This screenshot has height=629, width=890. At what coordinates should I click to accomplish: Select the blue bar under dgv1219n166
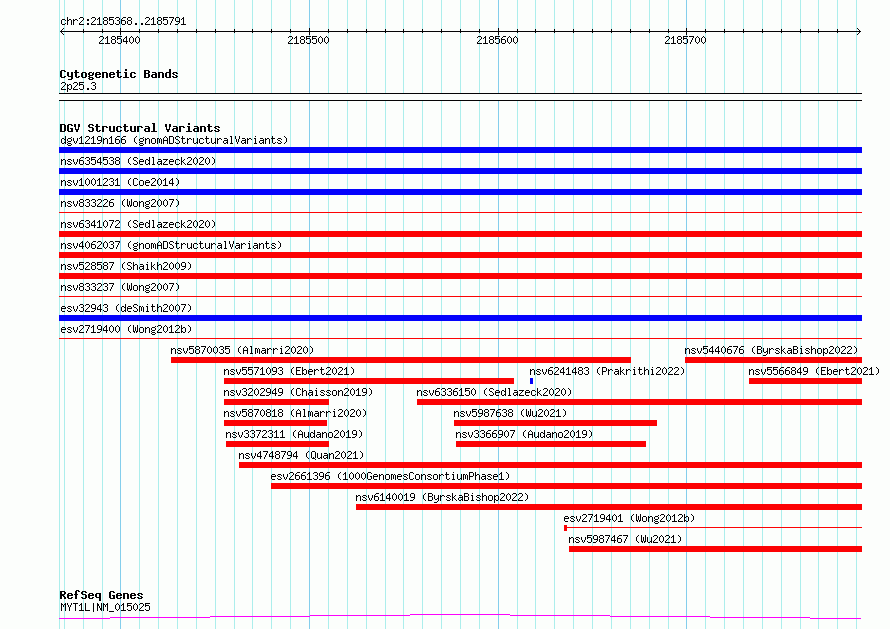460,150
